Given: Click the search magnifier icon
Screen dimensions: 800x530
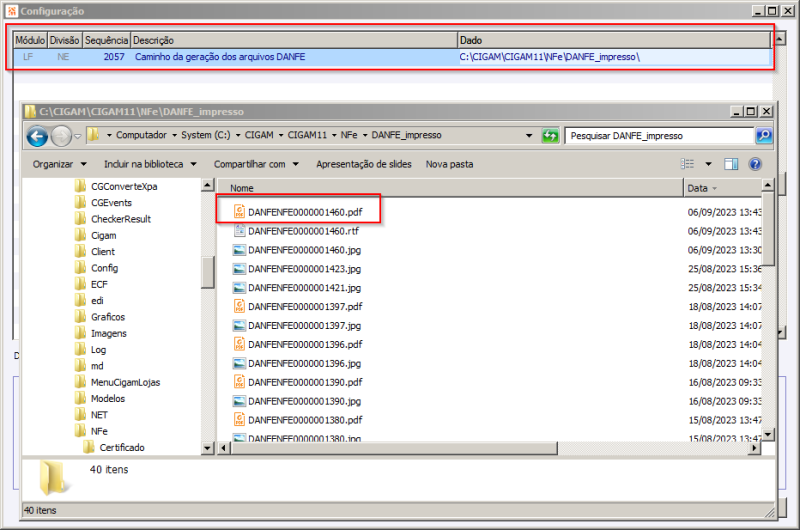Looking at the screenshot, I should click(764, 136).
